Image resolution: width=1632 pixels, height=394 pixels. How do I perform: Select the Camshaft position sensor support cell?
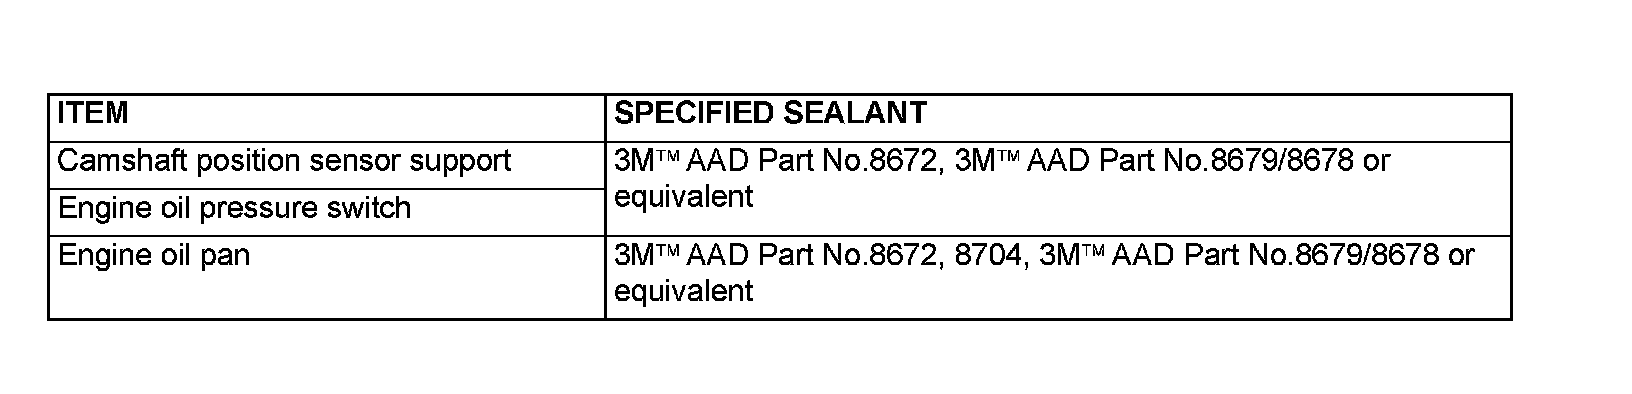coord(326,165)
